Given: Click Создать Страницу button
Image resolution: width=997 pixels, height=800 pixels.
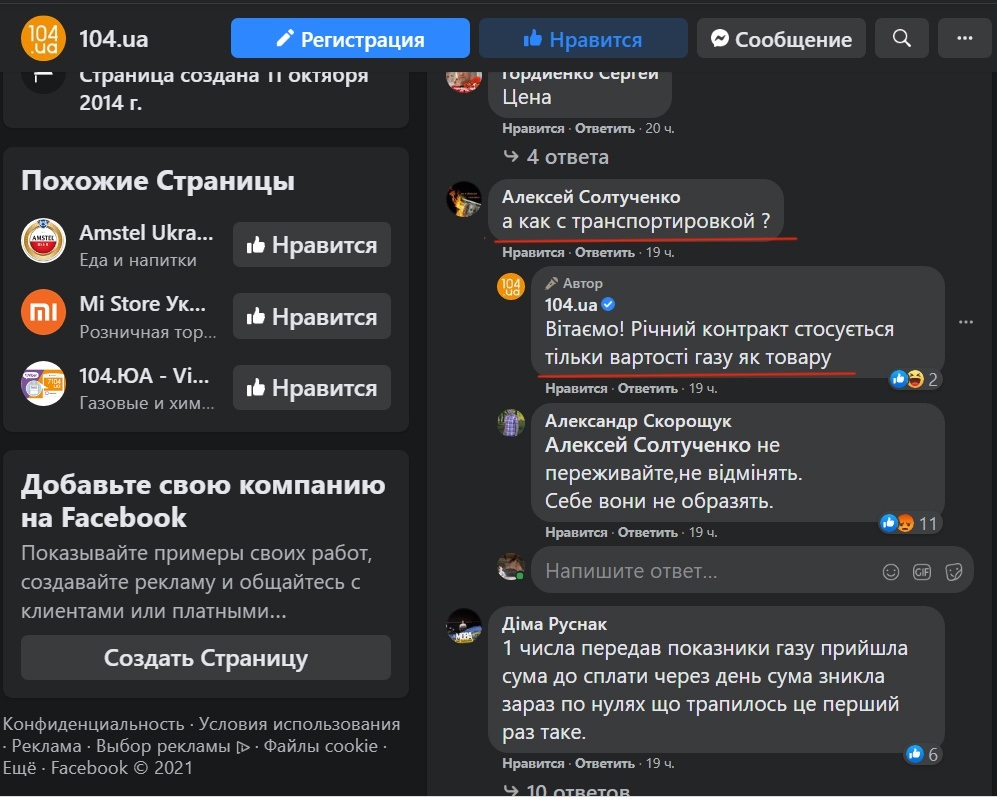Looking at the screenshot, I should click(x=206, y=658).
